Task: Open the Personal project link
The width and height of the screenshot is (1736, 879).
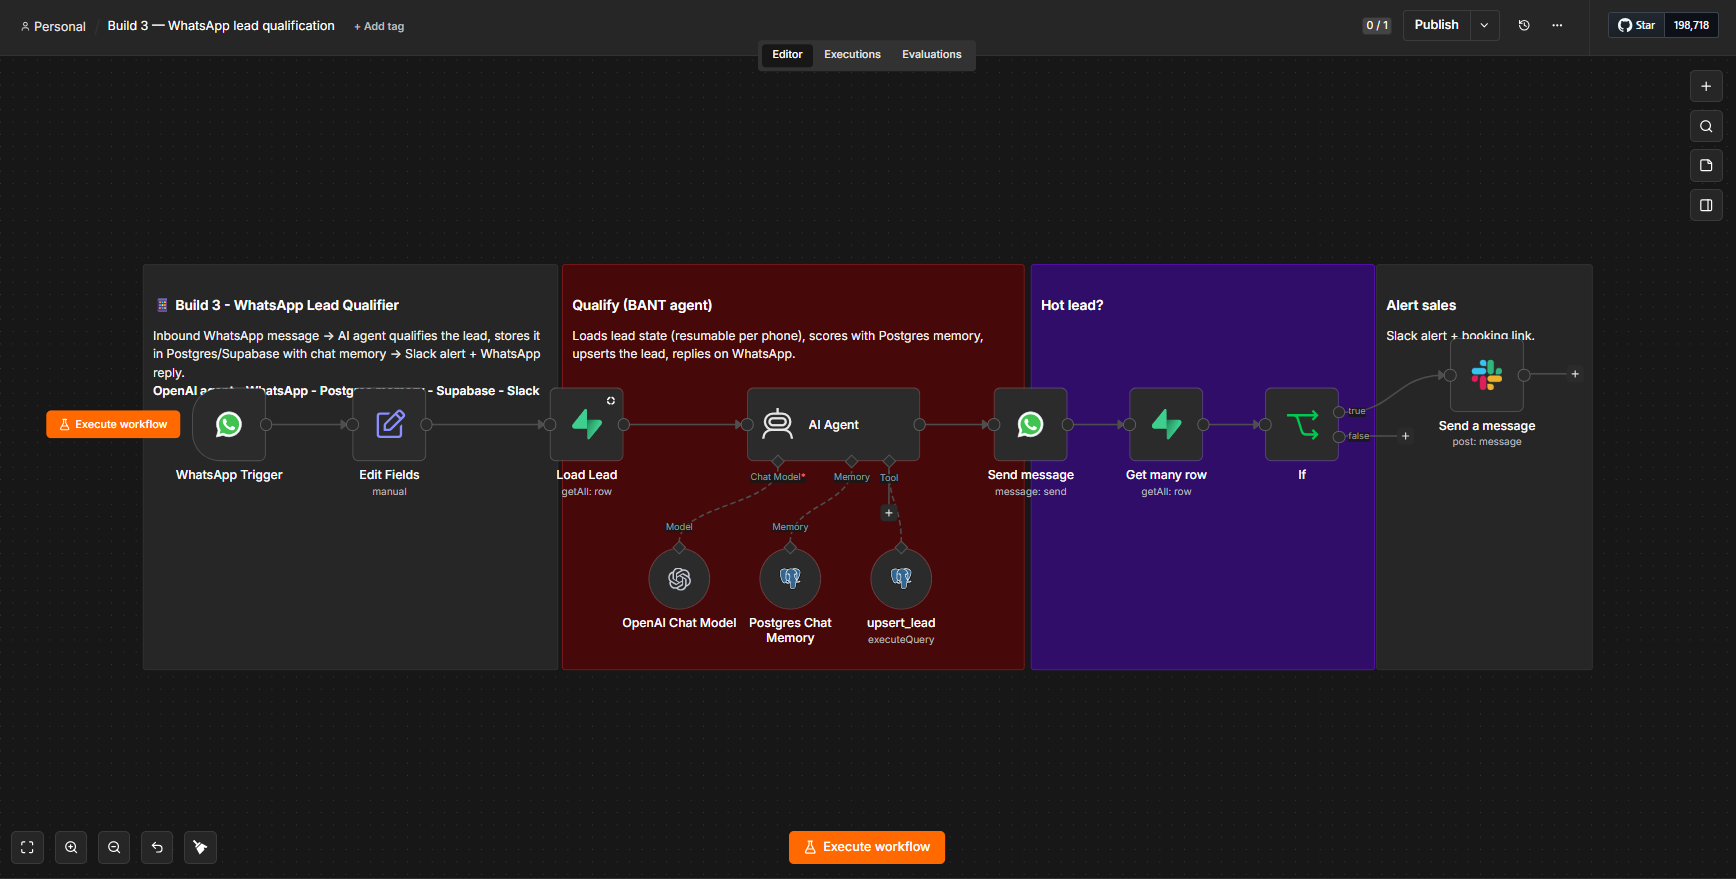Action: click(53, 26)
